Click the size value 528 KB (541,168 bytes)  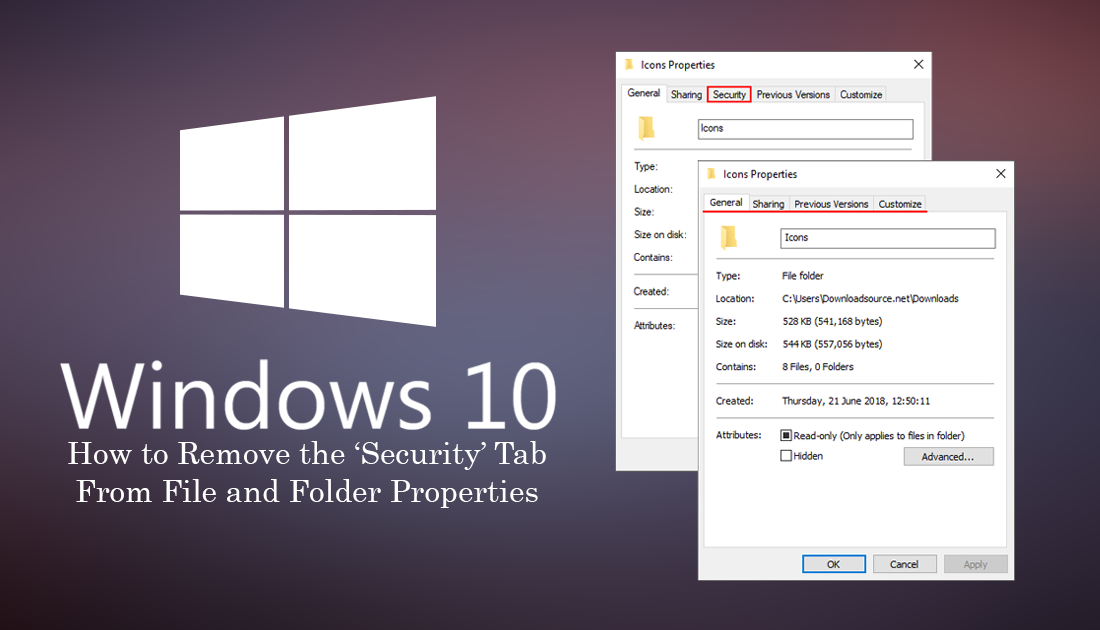click(x=832, y=321)
